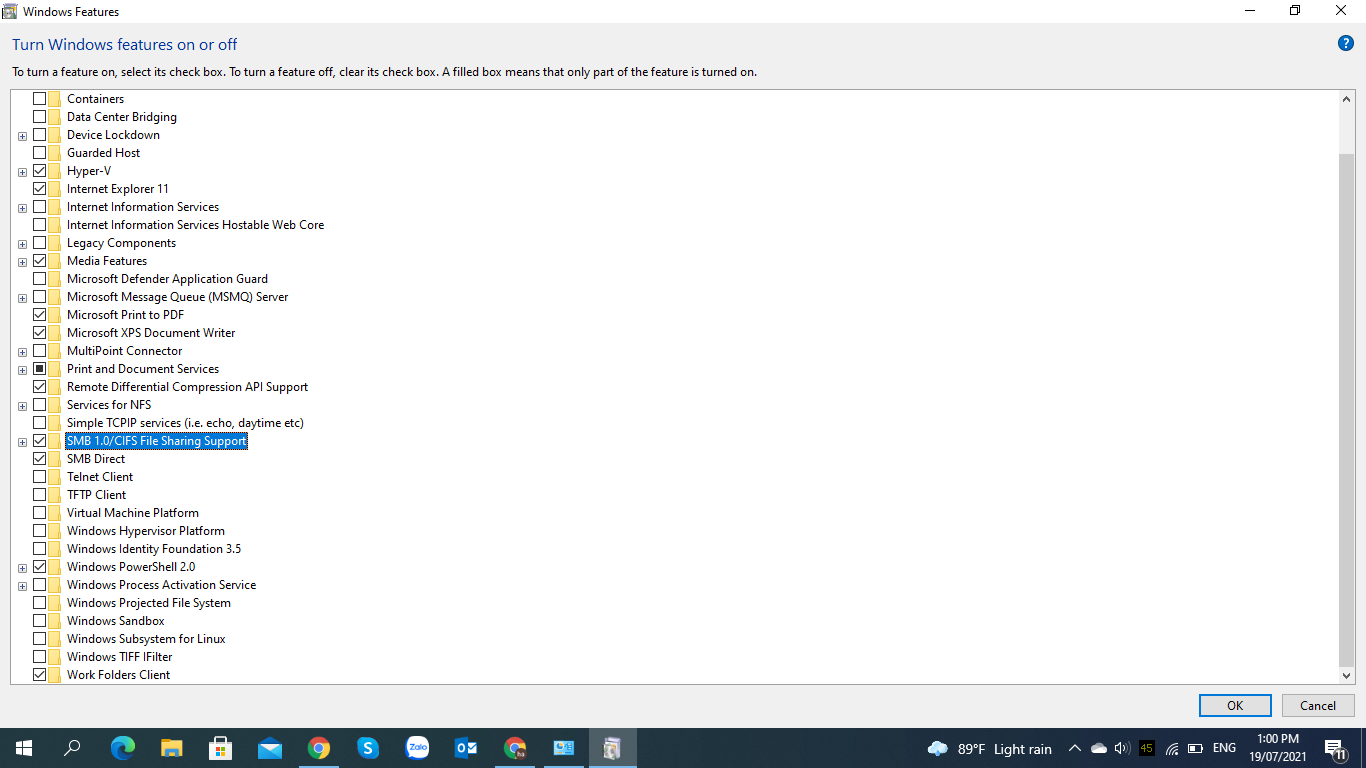Launch Microsoft Edge from the taskbar
1366x768 pixels.
coord(123,748)
